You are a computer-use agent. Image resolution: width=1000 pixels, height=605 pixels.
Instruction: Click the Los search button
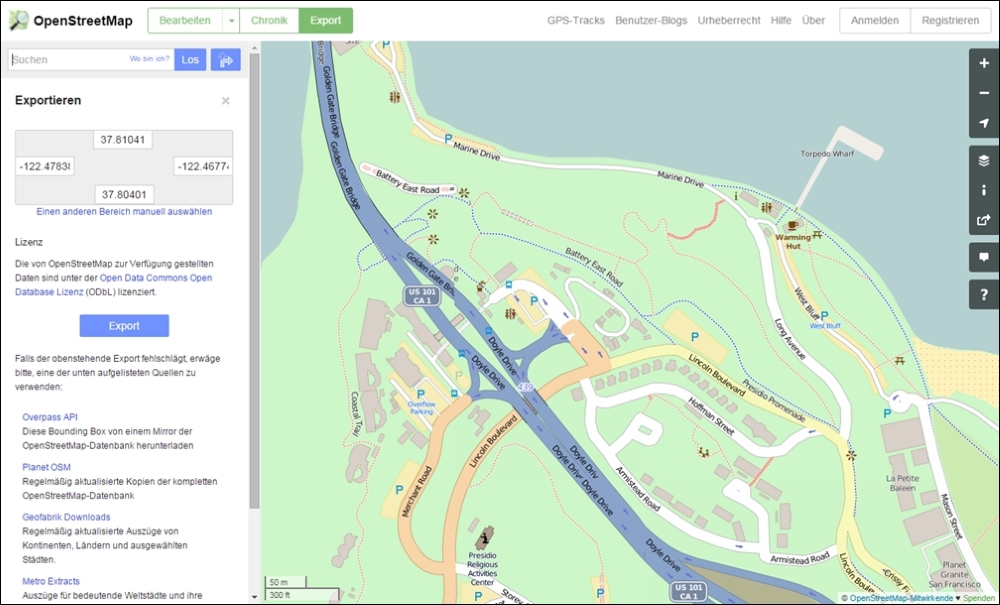pos(190,60)
